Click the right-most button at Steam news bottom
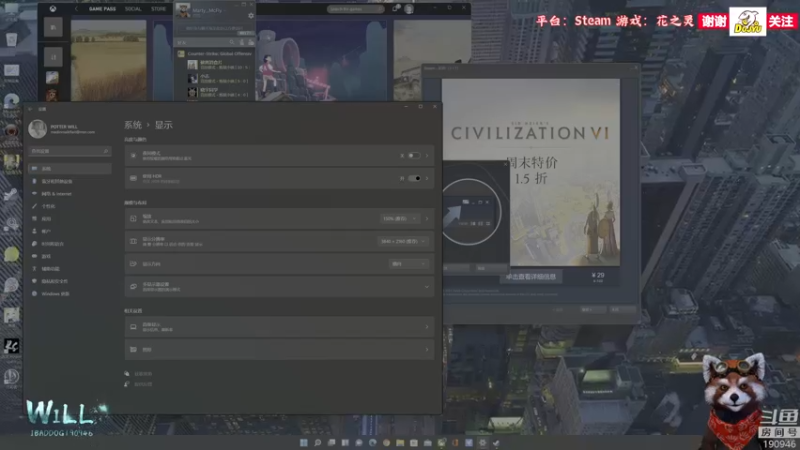 click(622, 309)
